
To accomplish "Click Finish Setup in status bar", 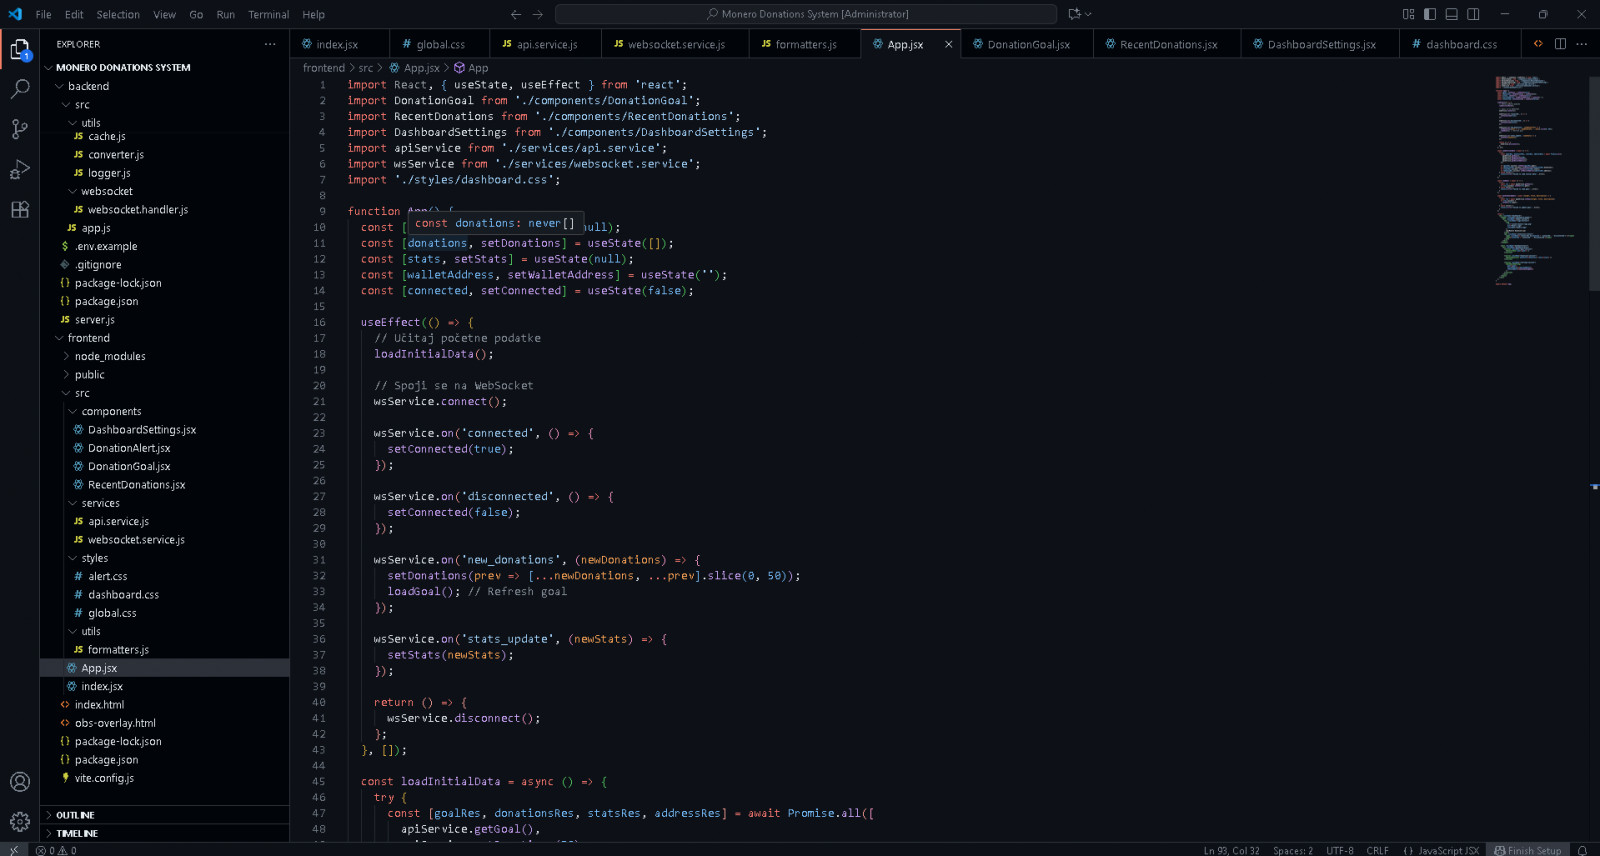I will click(1527, 851).
